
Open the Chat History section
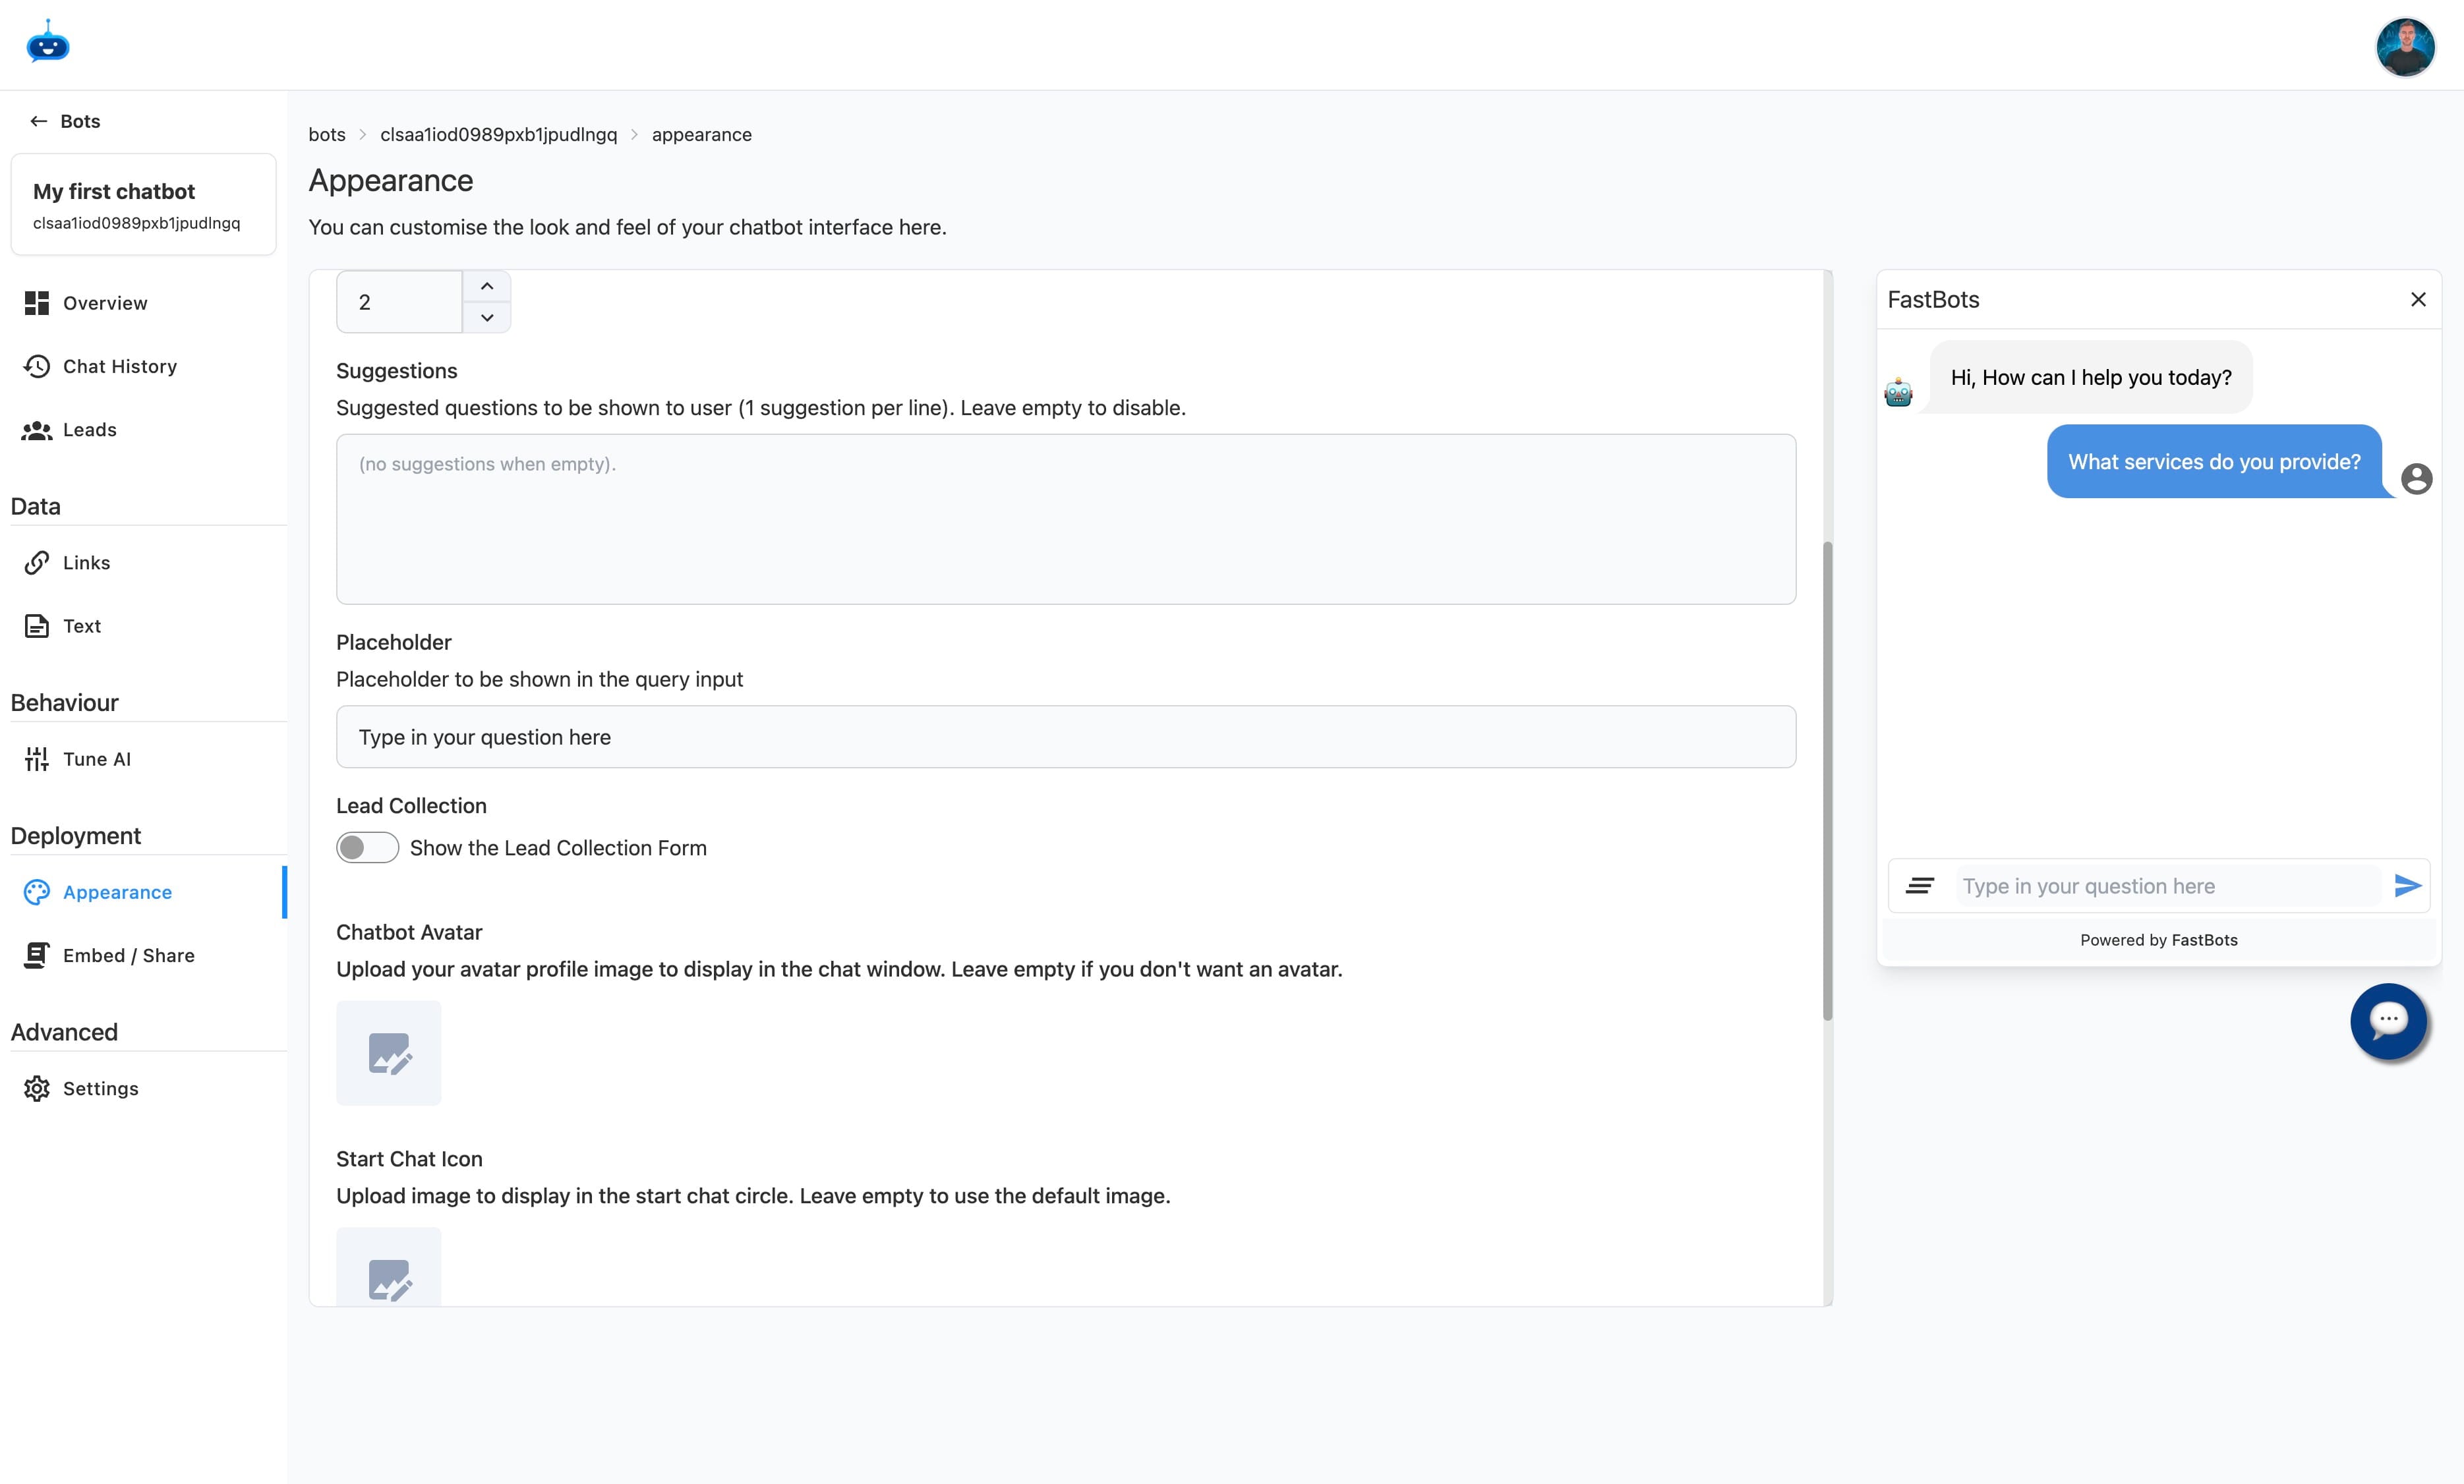point(119,366)
